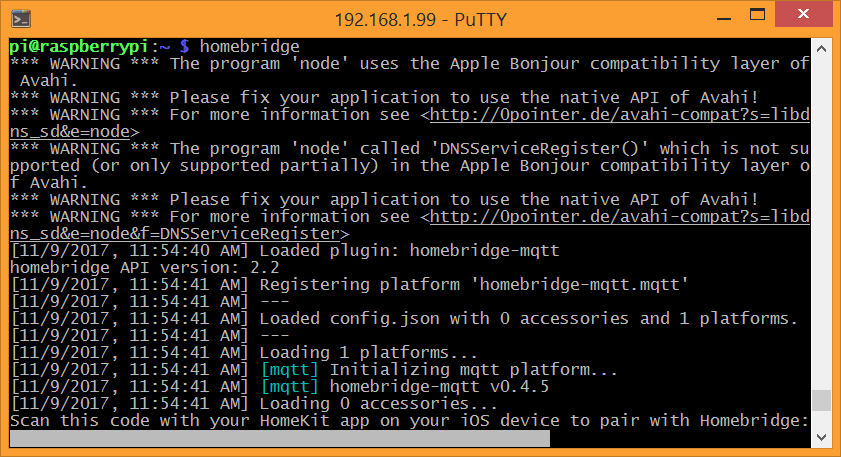Screen dimensions: 841x457
Task: Click the 'homebridge API version: 2.2' line
Action: pos(145,268)
